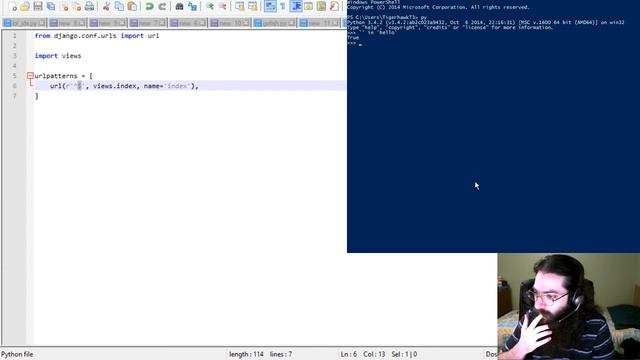The height and width of the screenshot is (360, 640).
Task: Click the Copyright line in PowerShell window
Action: [x=438, y=7]
